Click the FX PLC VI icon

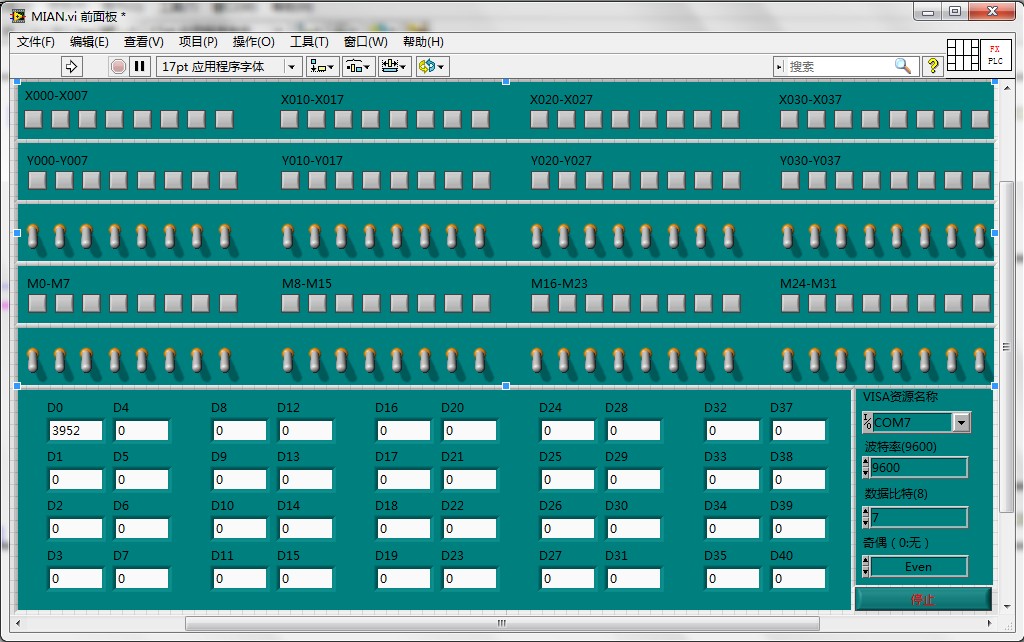point(994,55)
